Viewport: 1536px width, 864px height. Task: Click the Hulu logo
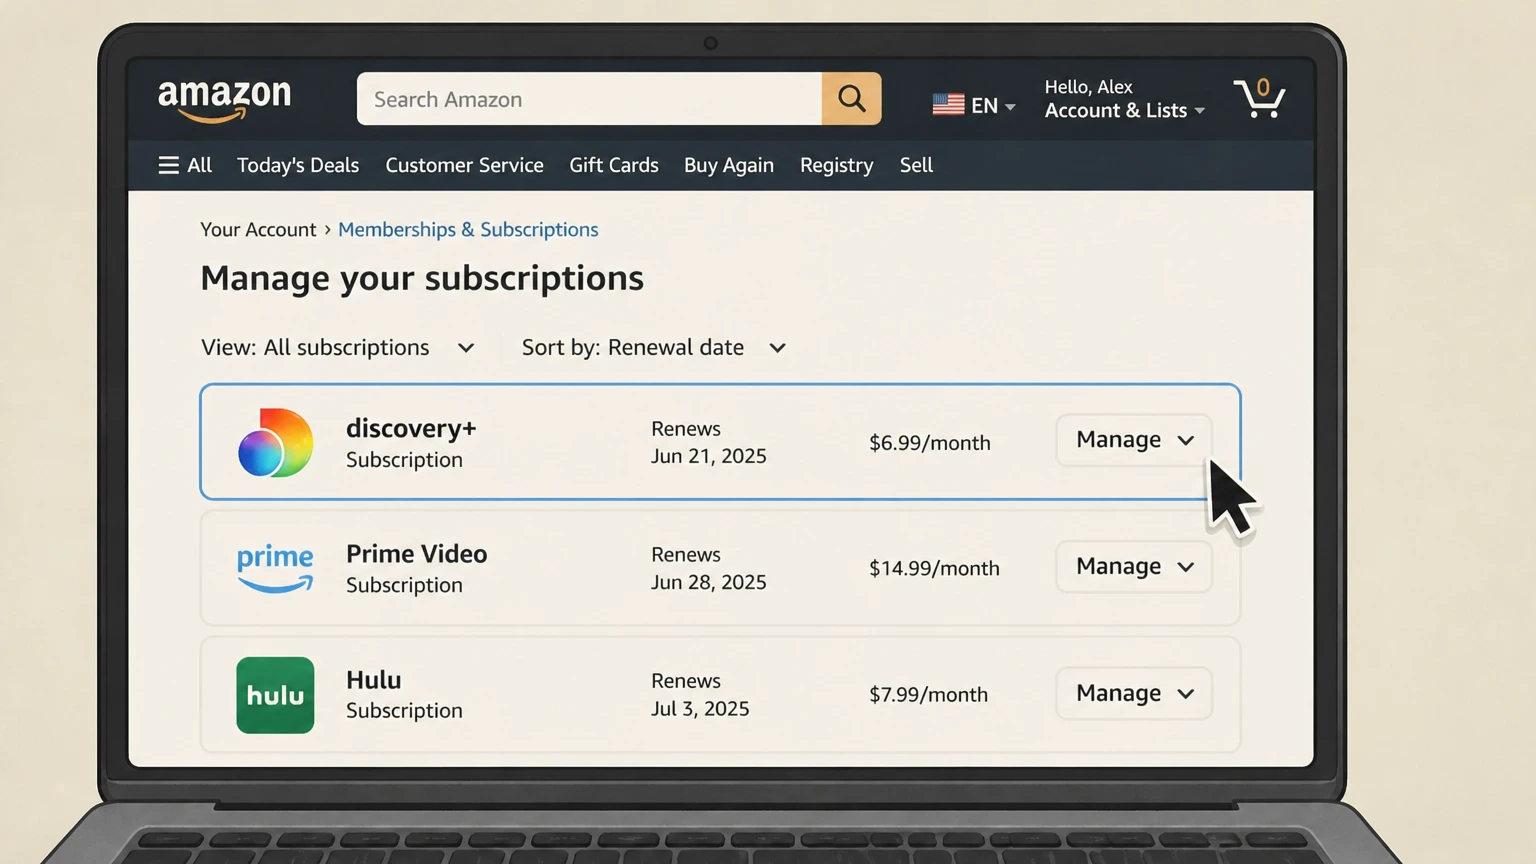coord(275,695)
